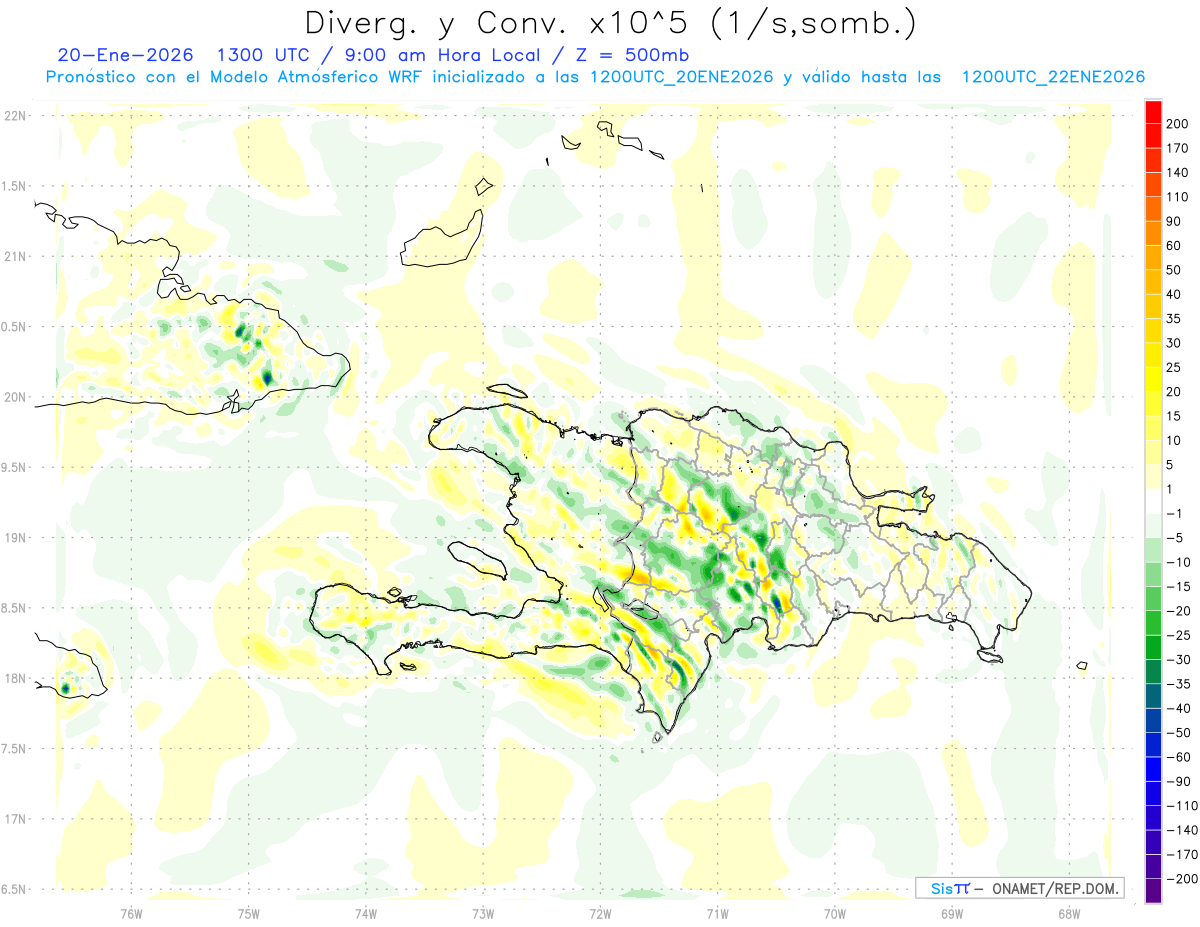Click the latitude label "20N"
This screenshot has height=927, width=1200.
pyautogui.click(x=17, y=397)
